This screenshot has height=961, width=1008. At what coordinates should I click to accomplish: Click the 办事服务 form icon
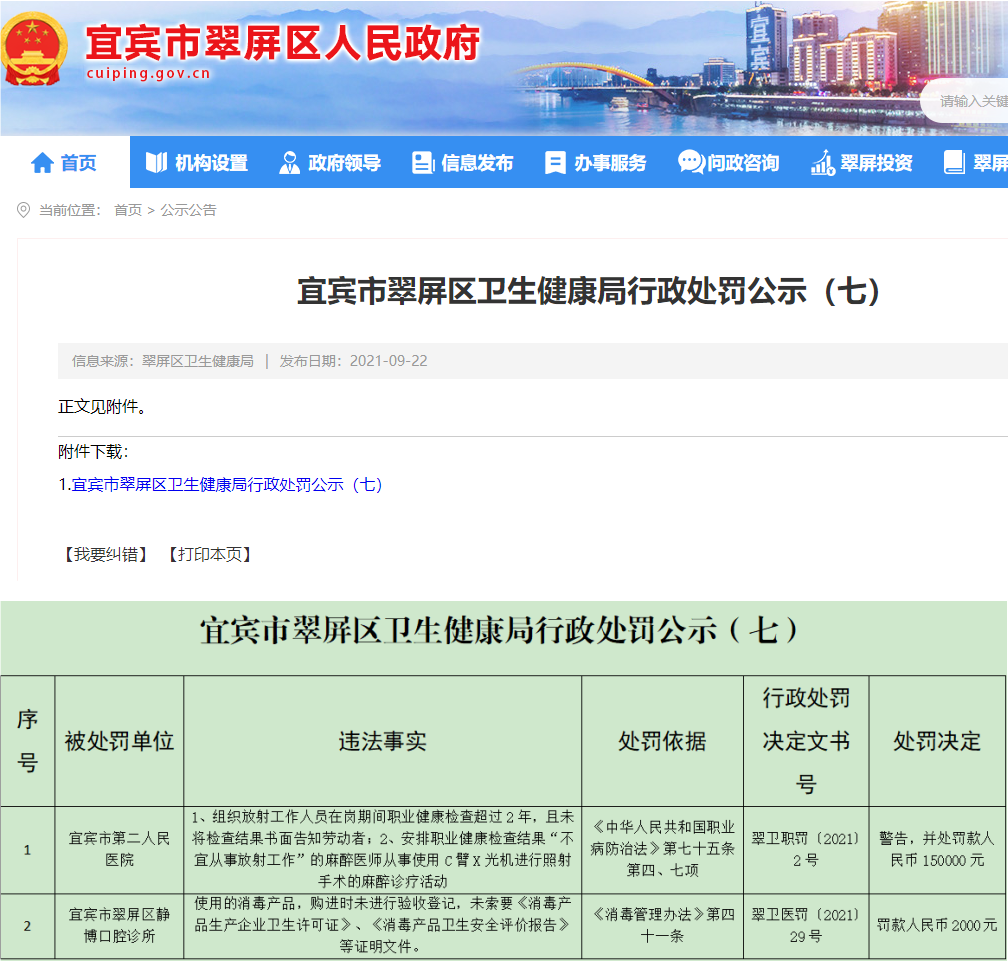pos(555,163)
